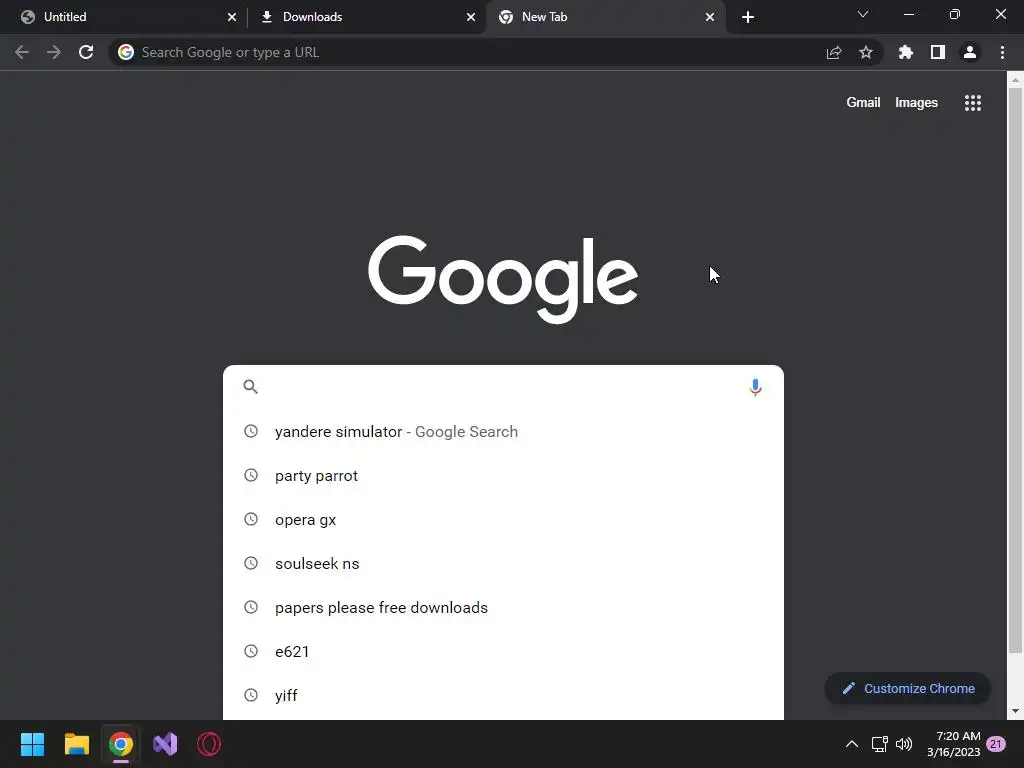
Task: Open the Chrome profile icon
Action: (969, 52)
